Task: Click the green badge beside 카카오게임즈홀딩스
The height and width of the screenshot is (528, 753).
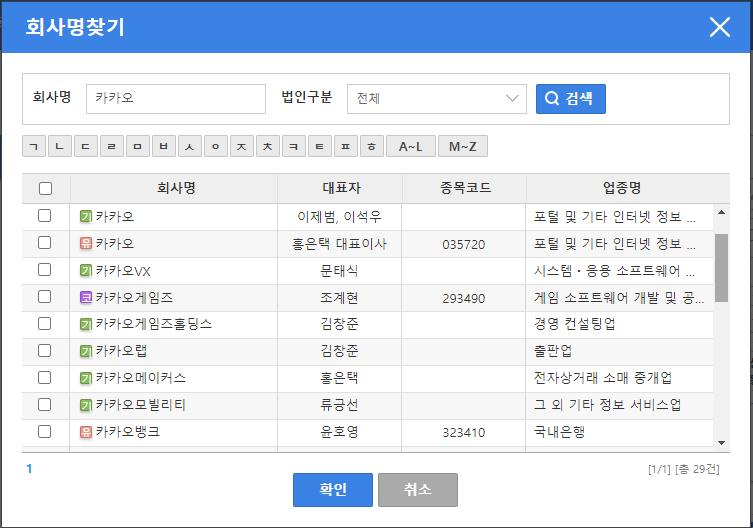Action: click(x=86, y=324)
